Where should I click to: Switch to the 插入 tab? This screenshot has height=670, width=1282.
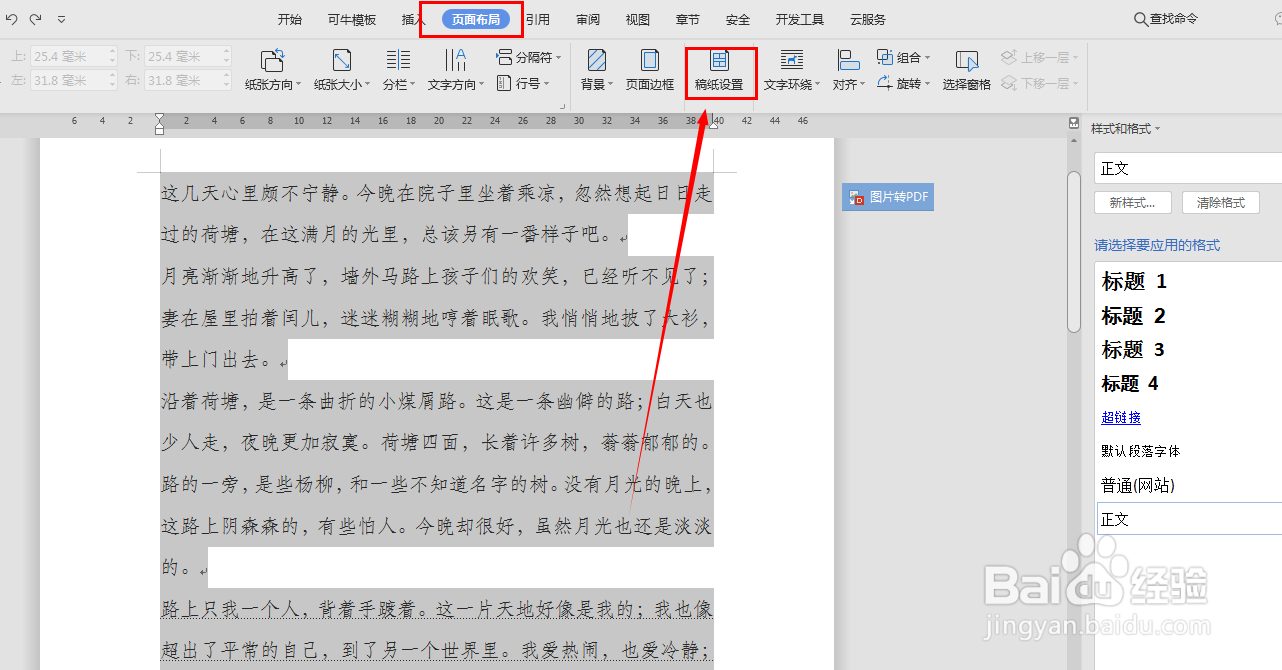click(x=413, y=19)
